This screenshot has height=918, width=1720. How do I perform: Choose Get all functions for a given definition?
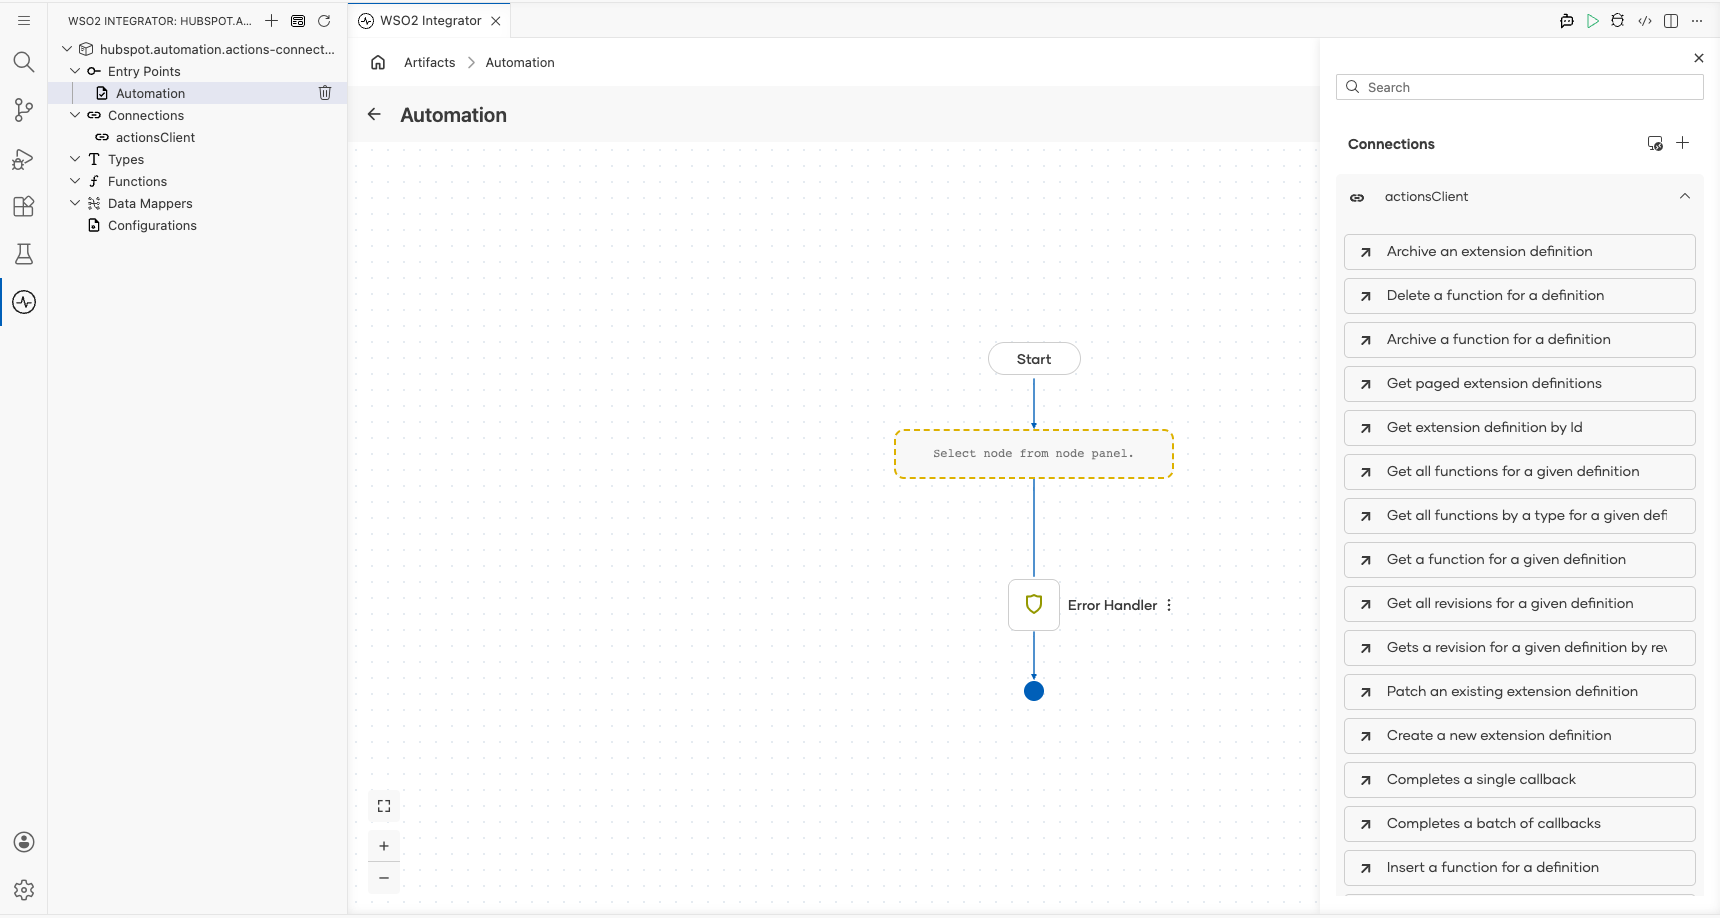(x=1519, y=472)
